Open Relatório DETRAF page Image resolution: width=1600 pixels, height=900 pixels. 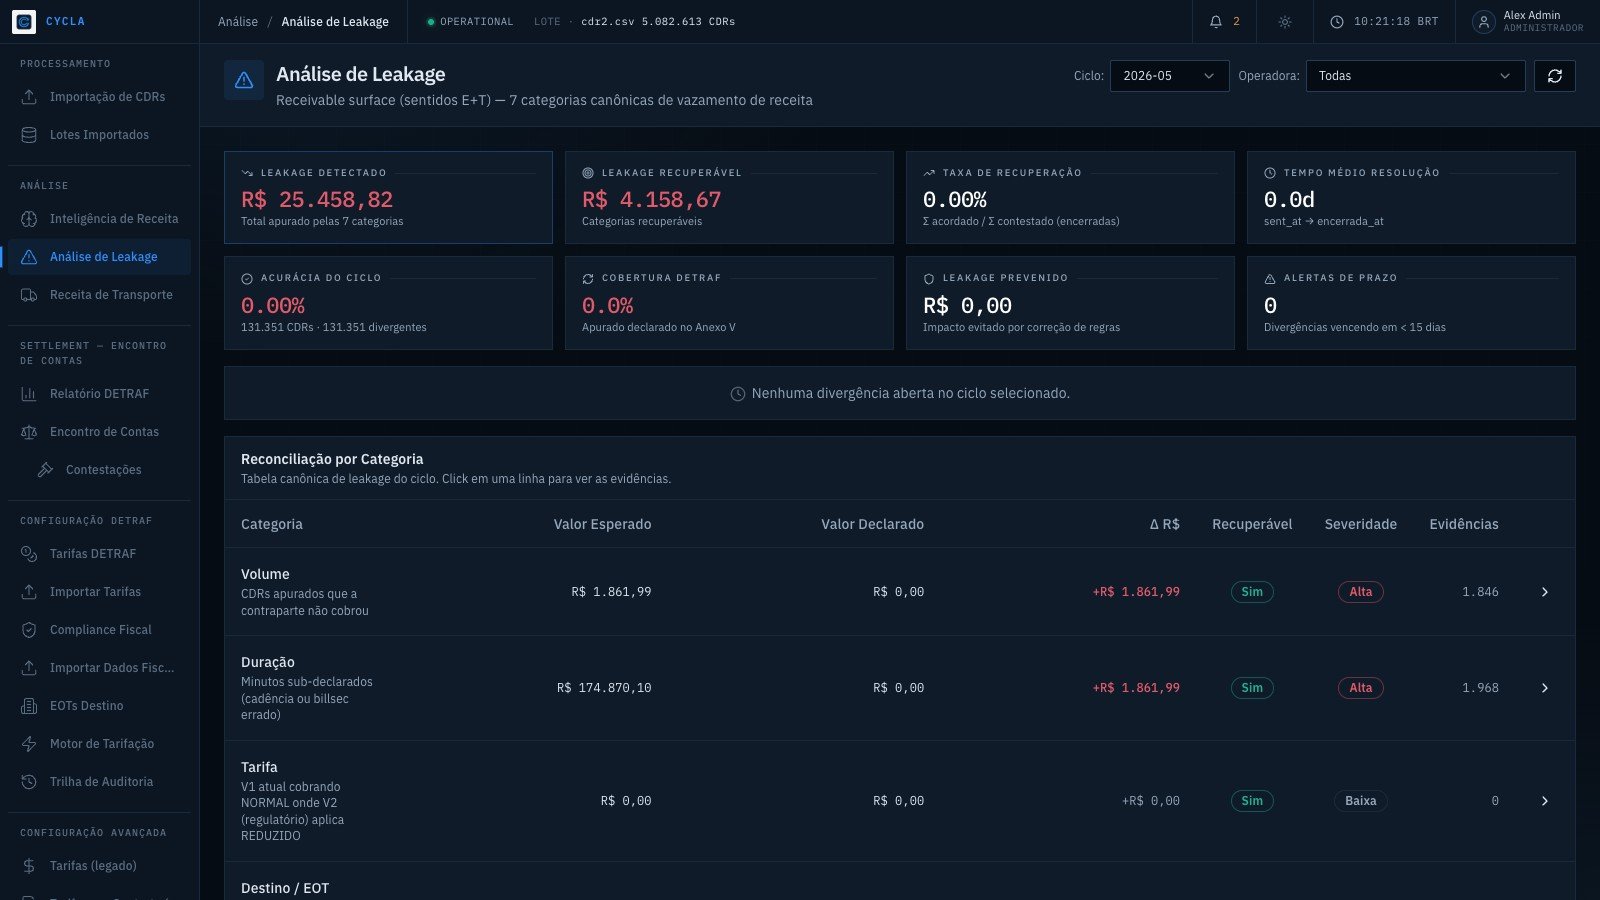click(99, 394)
